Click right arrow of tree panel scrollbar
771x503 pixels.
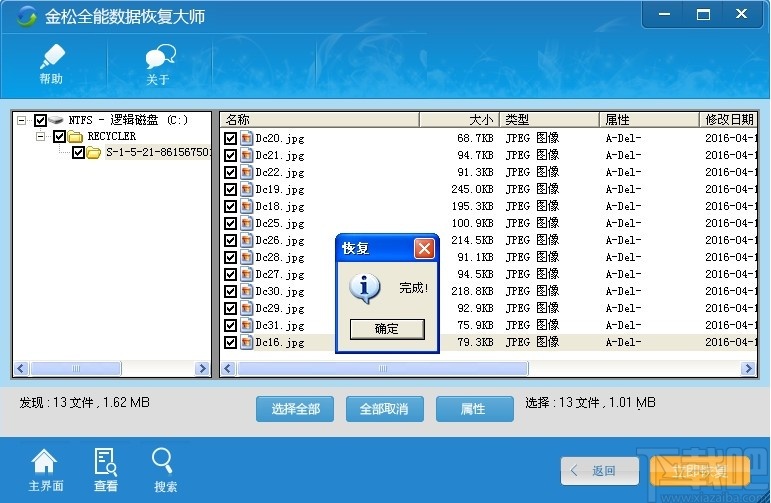tap(202, 368)
